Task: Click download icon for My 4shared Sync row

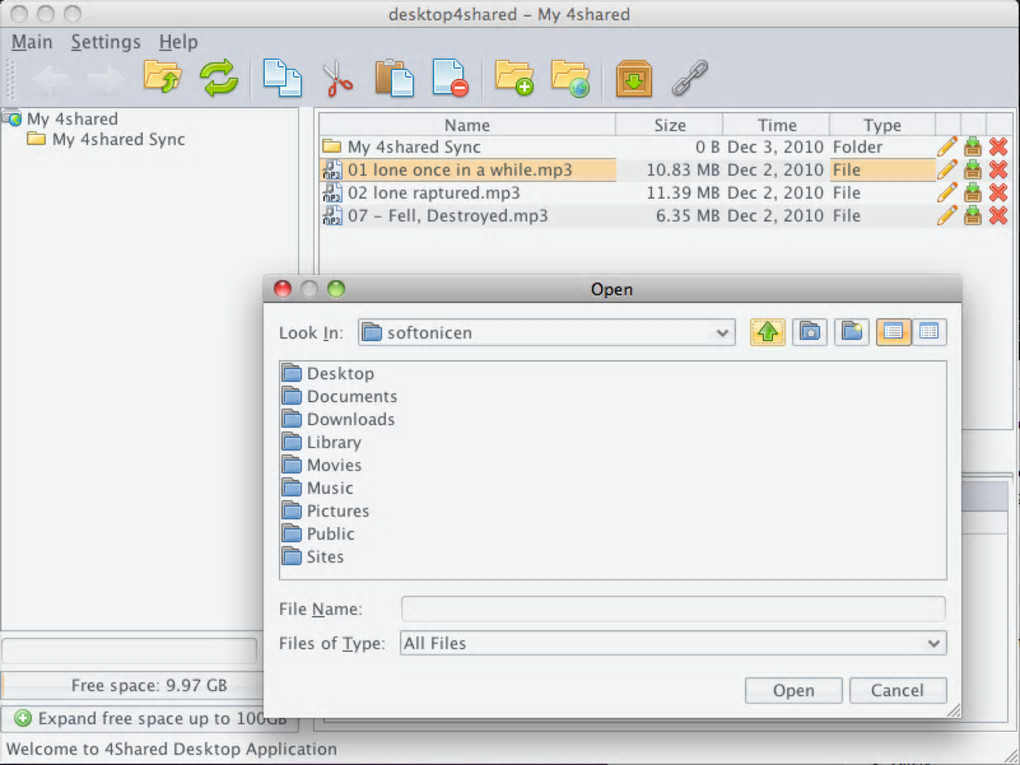Action: (973, 146)
